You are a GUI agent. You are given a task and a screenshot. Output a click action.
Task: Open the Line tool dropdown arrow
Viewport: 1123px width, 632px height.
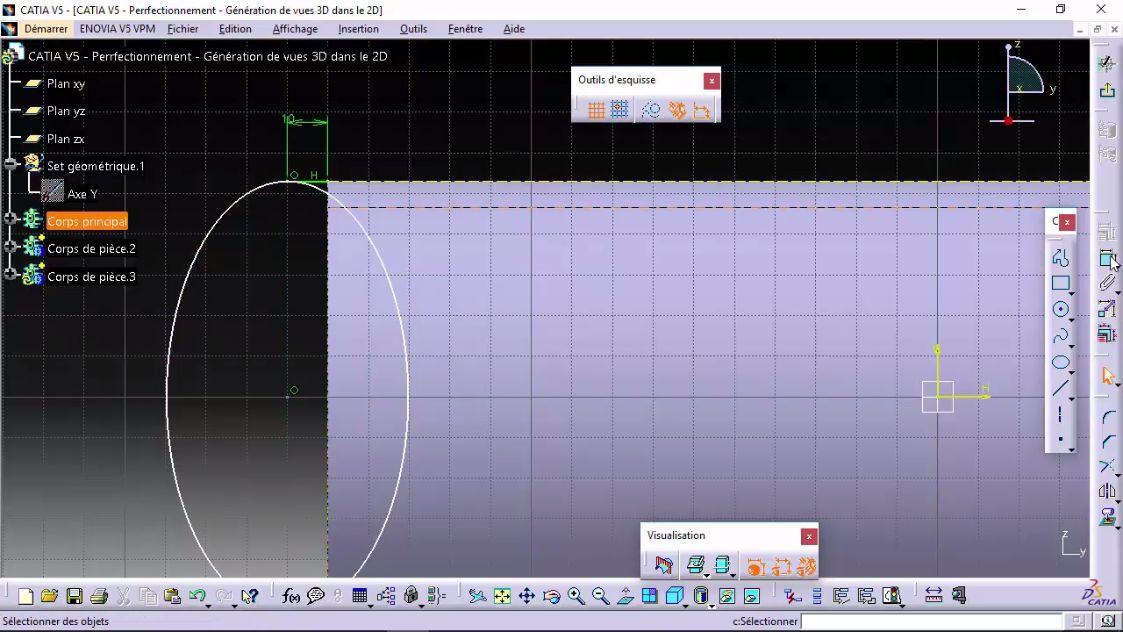tap(1071, 398)
